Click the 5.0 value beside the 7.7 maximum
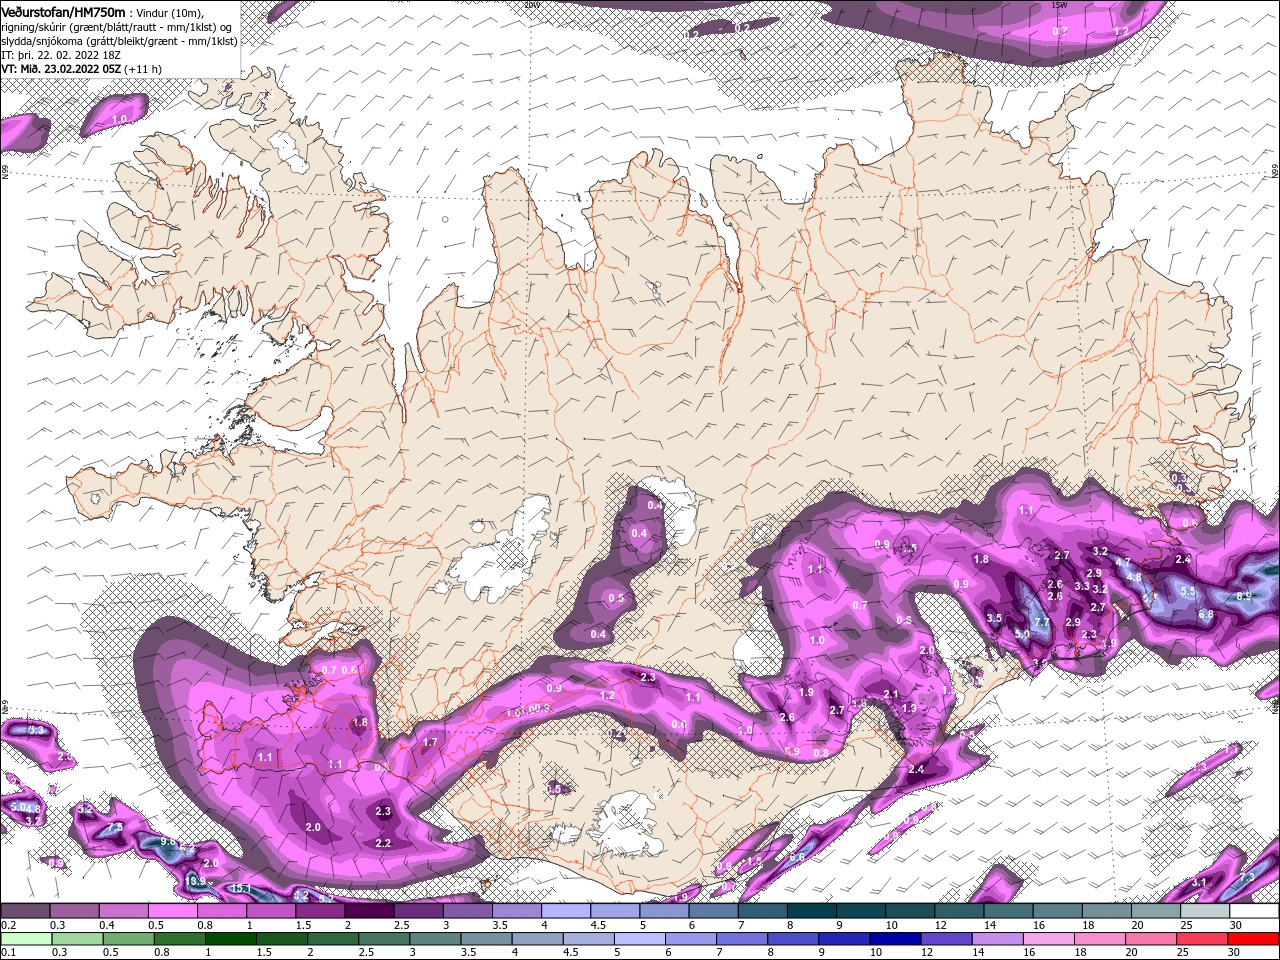 click(x=1021, y=634)
